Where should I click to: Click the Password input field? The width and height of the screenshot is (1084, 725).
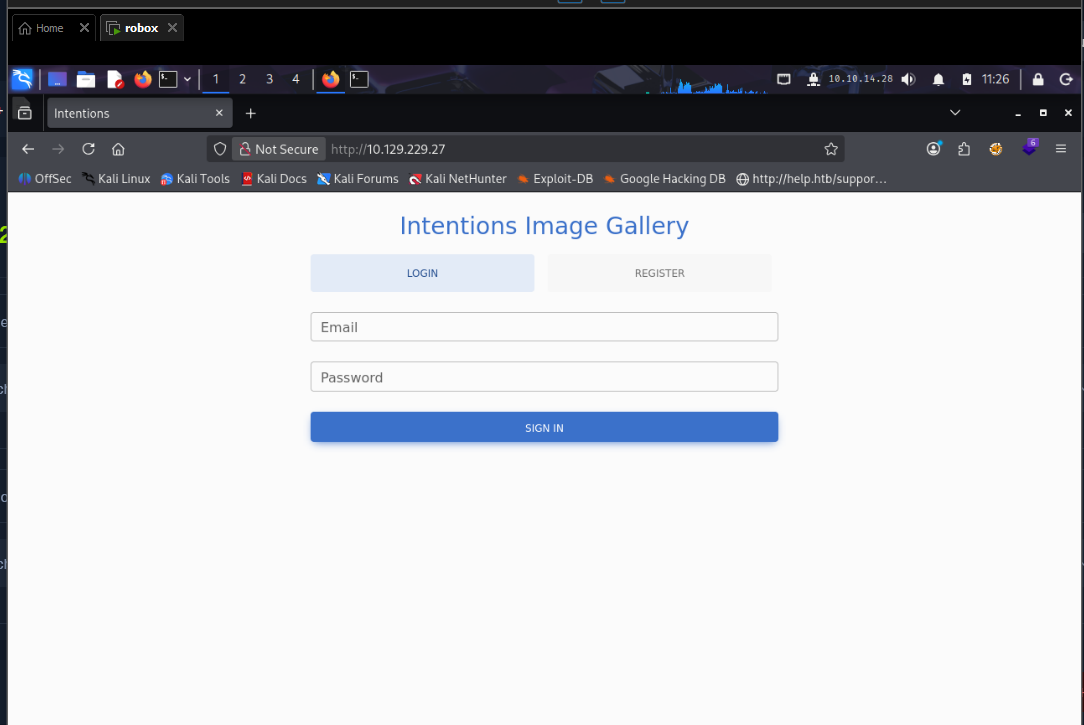coord(544,377)
